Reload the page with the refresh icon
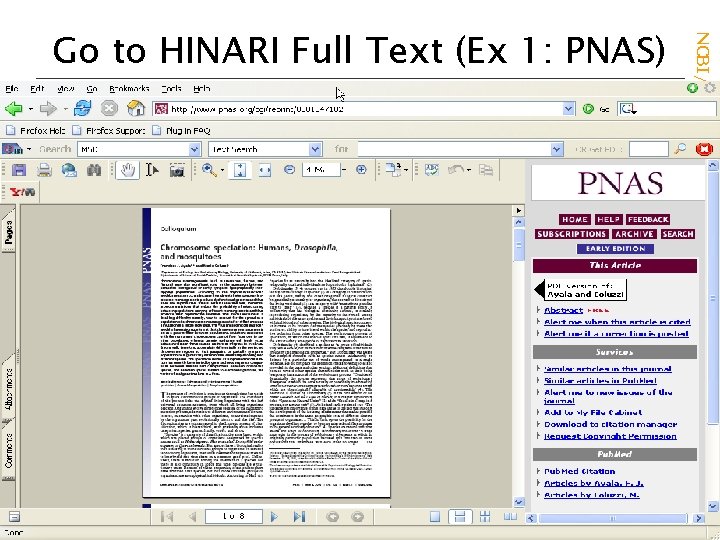This screenshot has height=540, width=720. (83, 109)
